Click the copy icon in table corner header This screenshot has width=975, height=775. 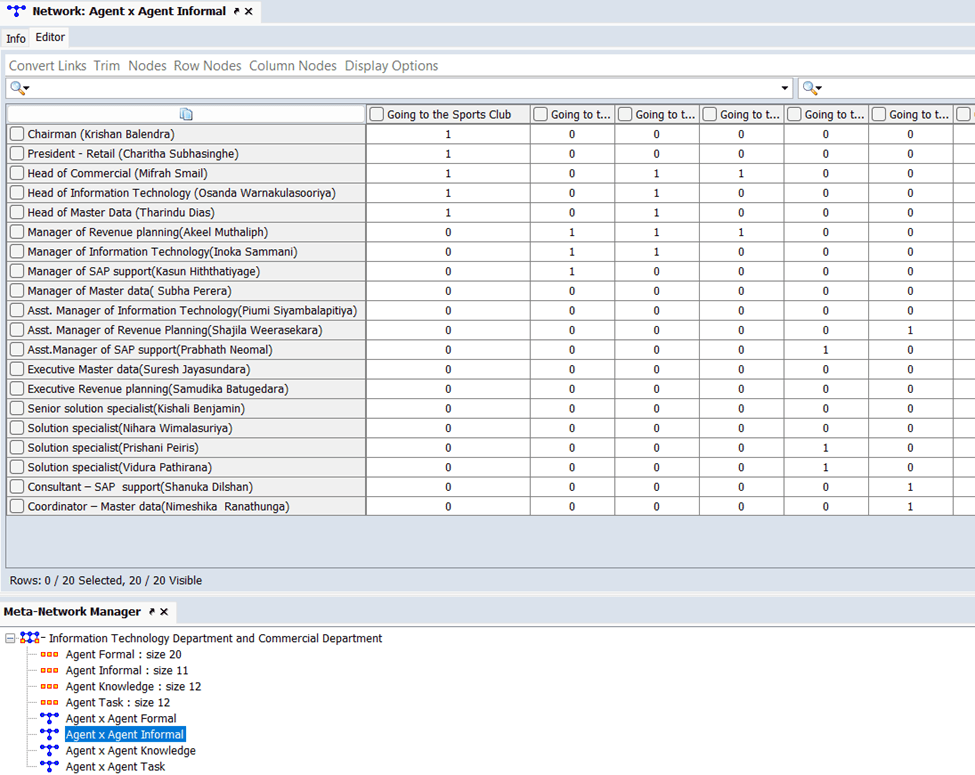pos(186,114)
